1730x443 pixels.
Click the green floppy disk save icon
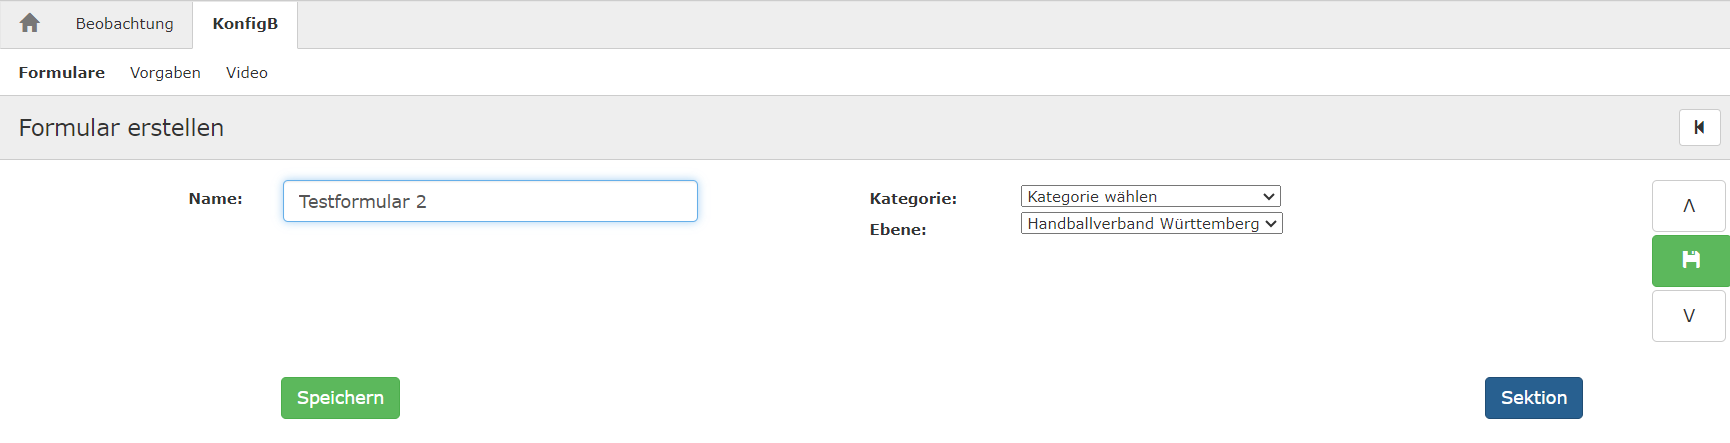(x=1690, y=260)
